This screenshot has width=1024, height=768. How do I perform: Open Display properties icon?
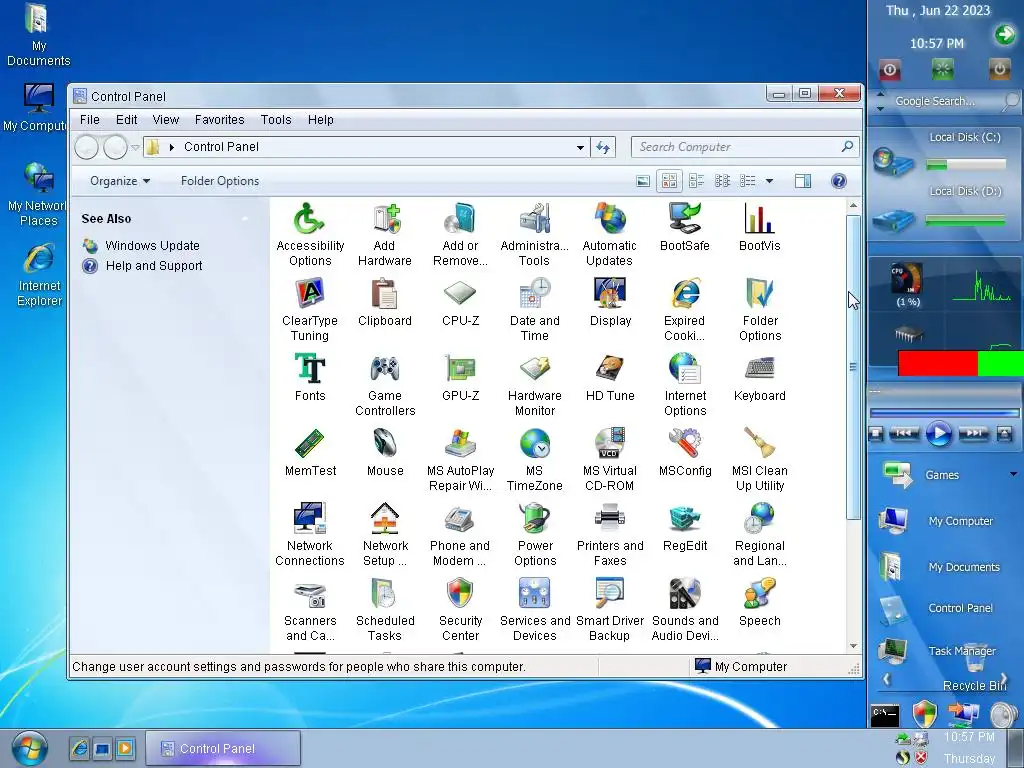(610, 302)
